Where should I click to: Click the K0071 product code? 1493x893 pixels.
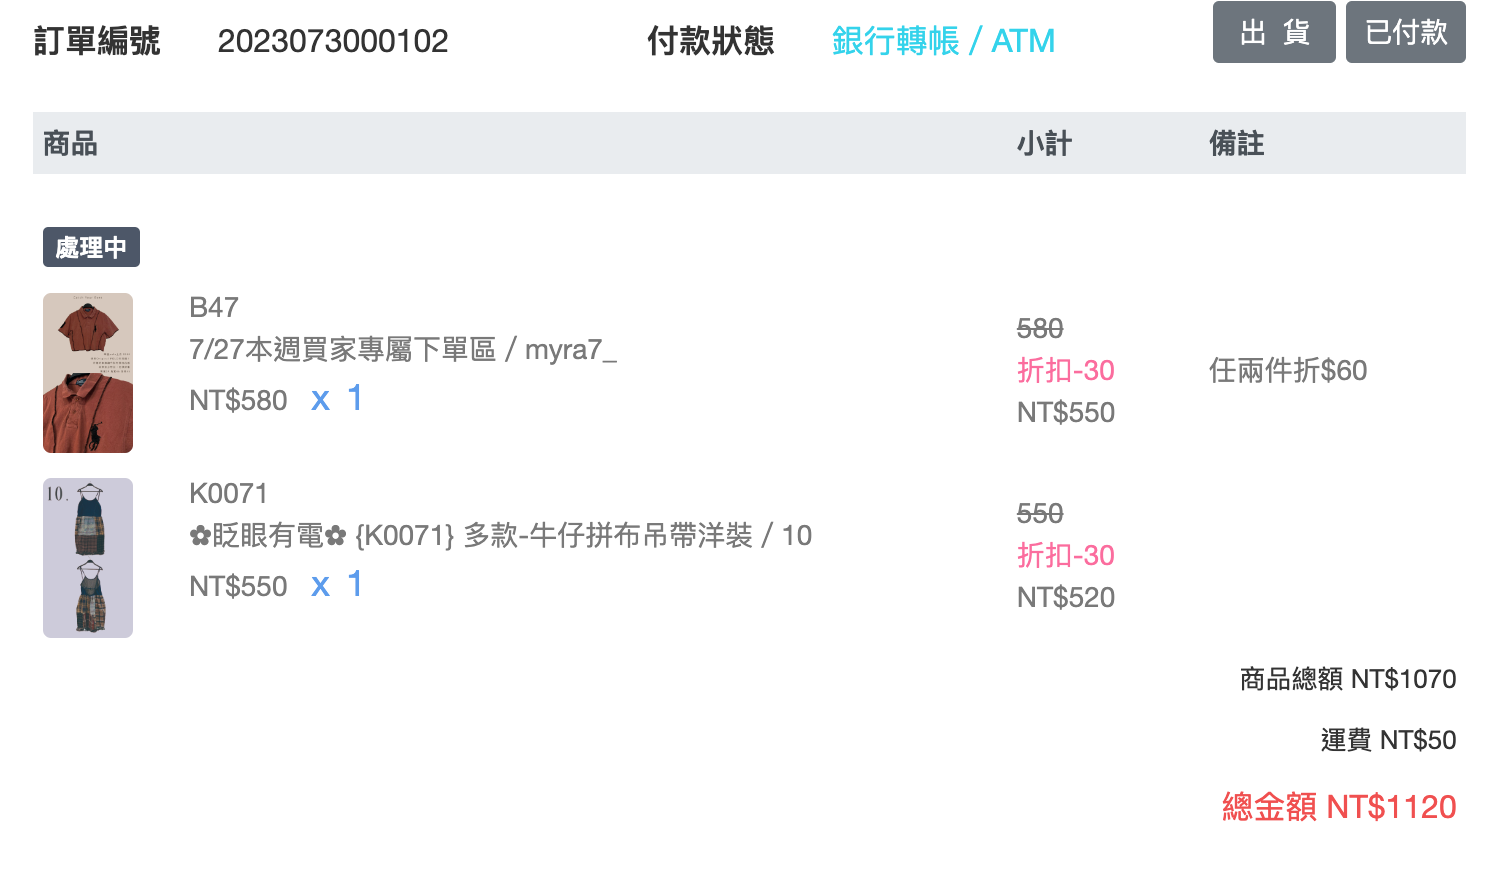pyautogui.click(x=228, y=493)
